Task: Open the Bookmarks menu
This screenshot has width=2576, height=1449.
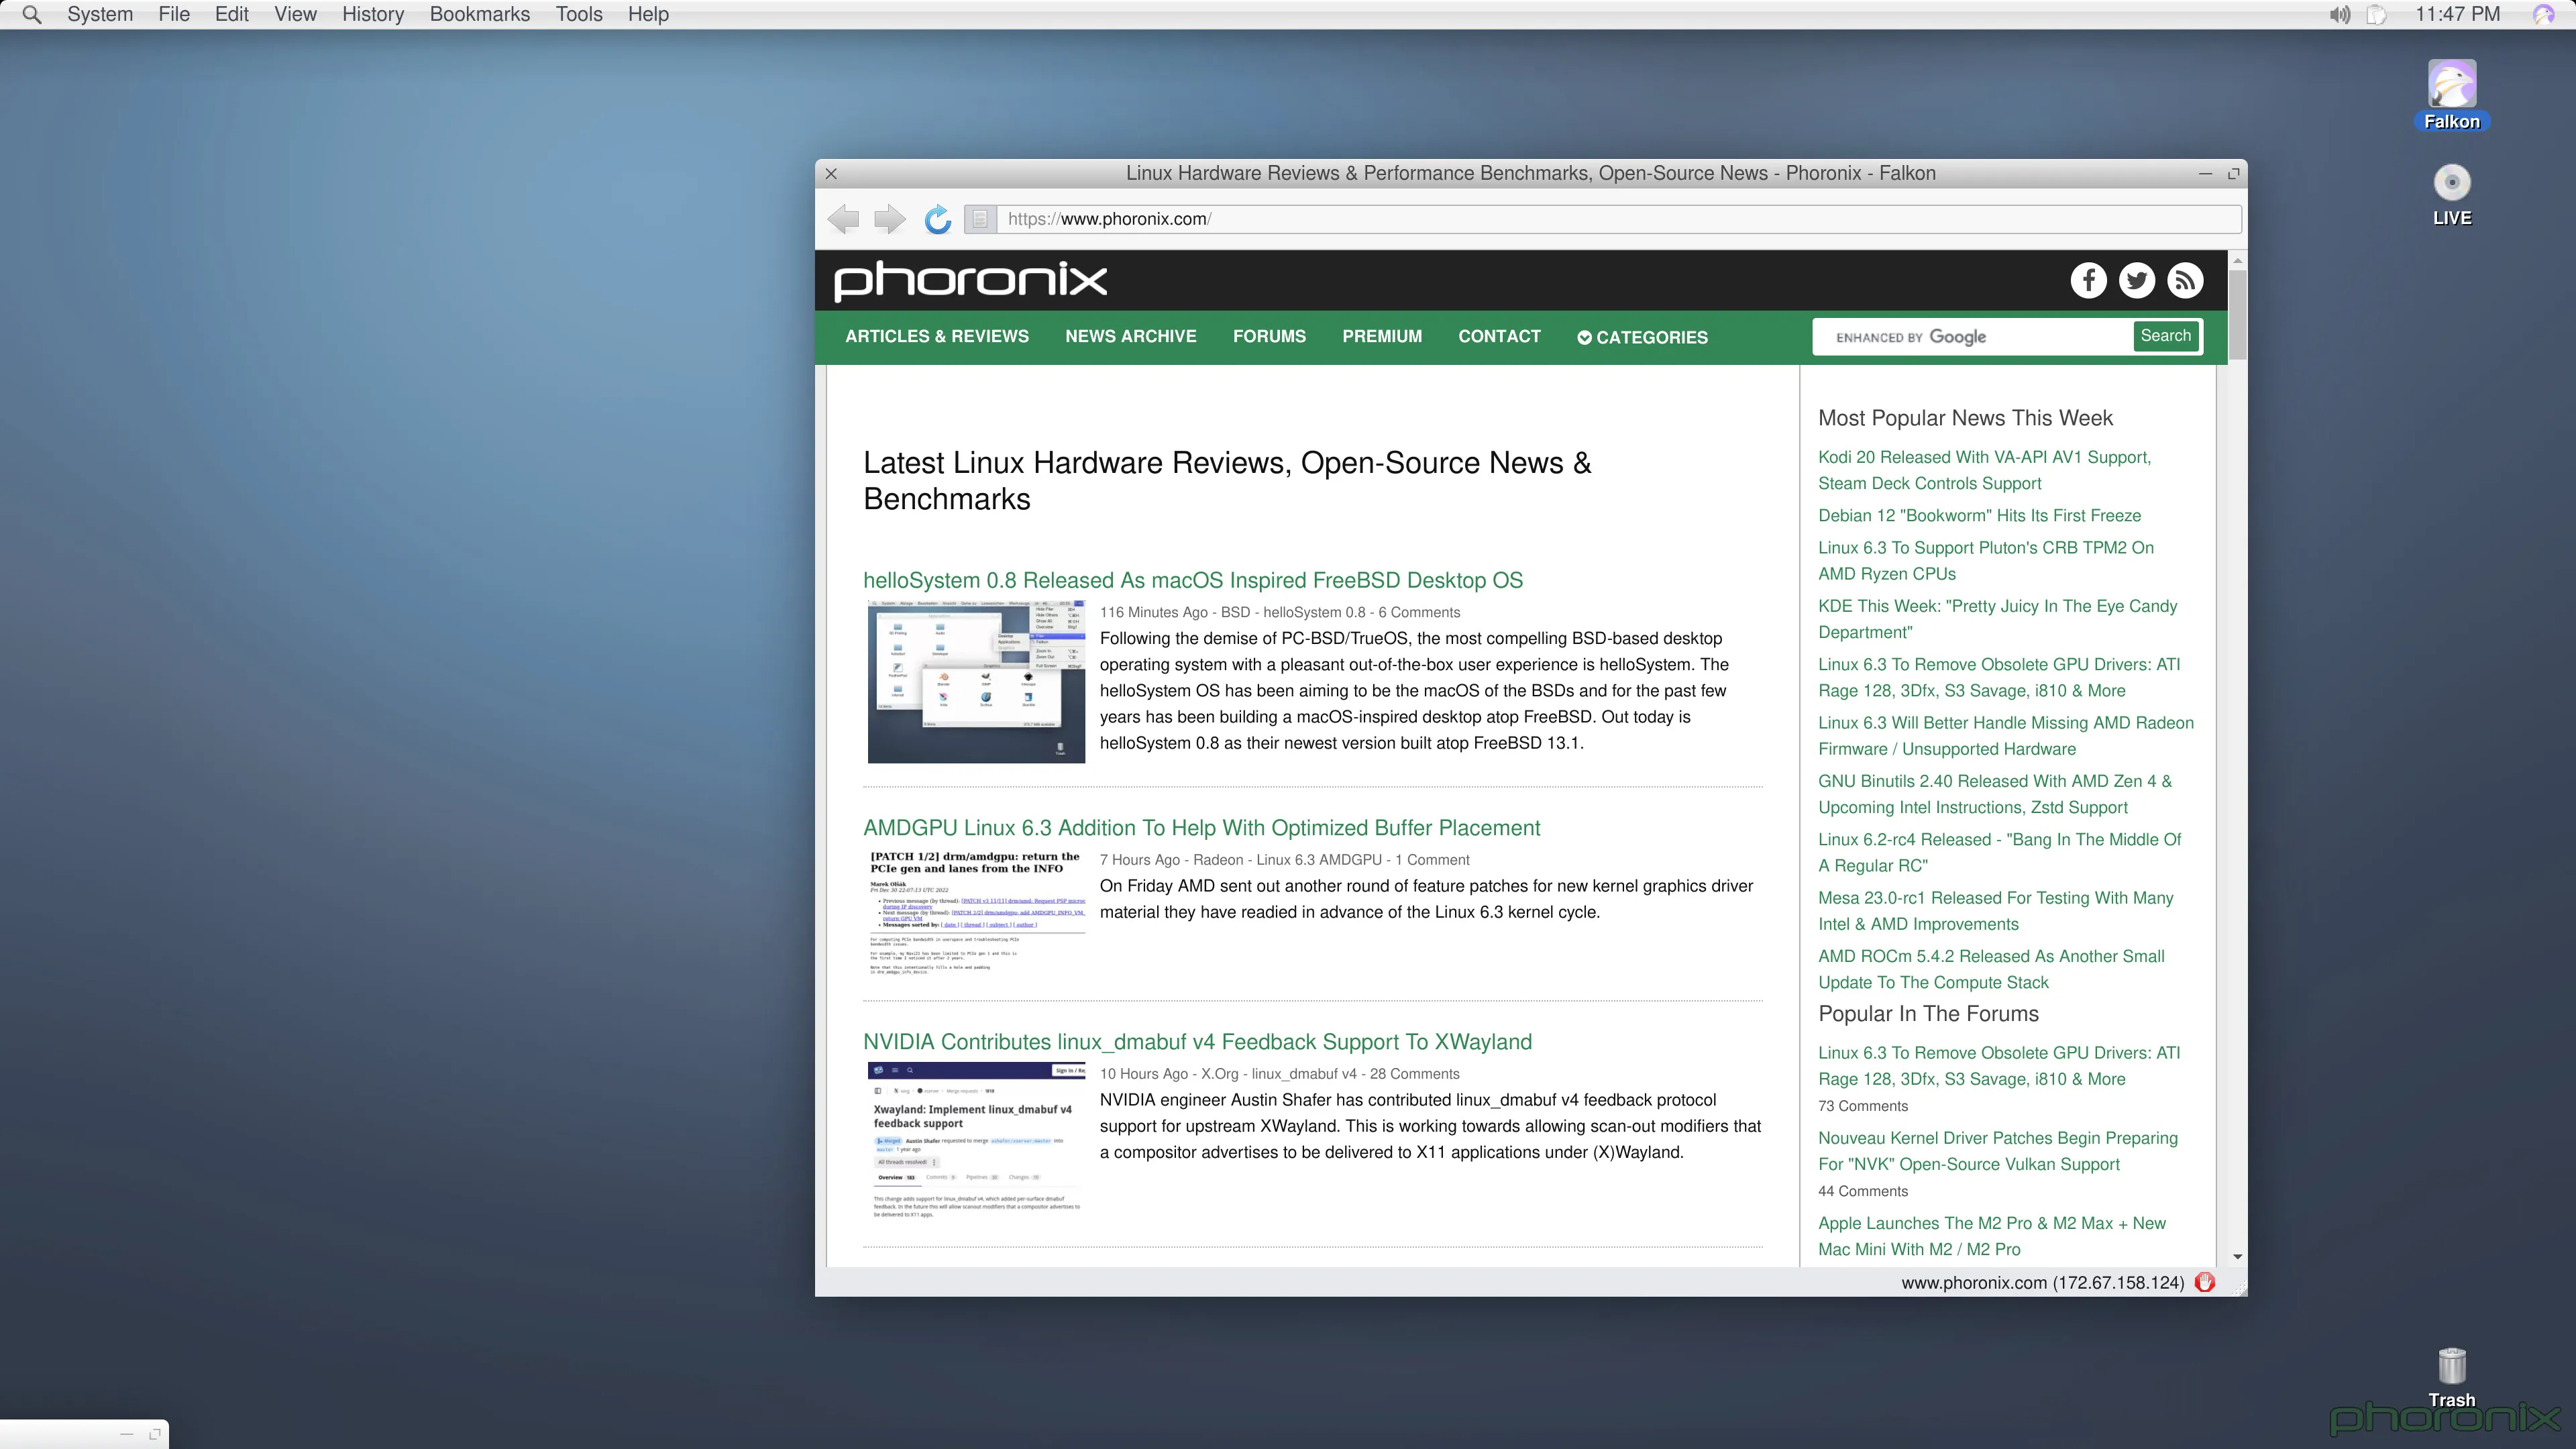Action: click(479, 14)
